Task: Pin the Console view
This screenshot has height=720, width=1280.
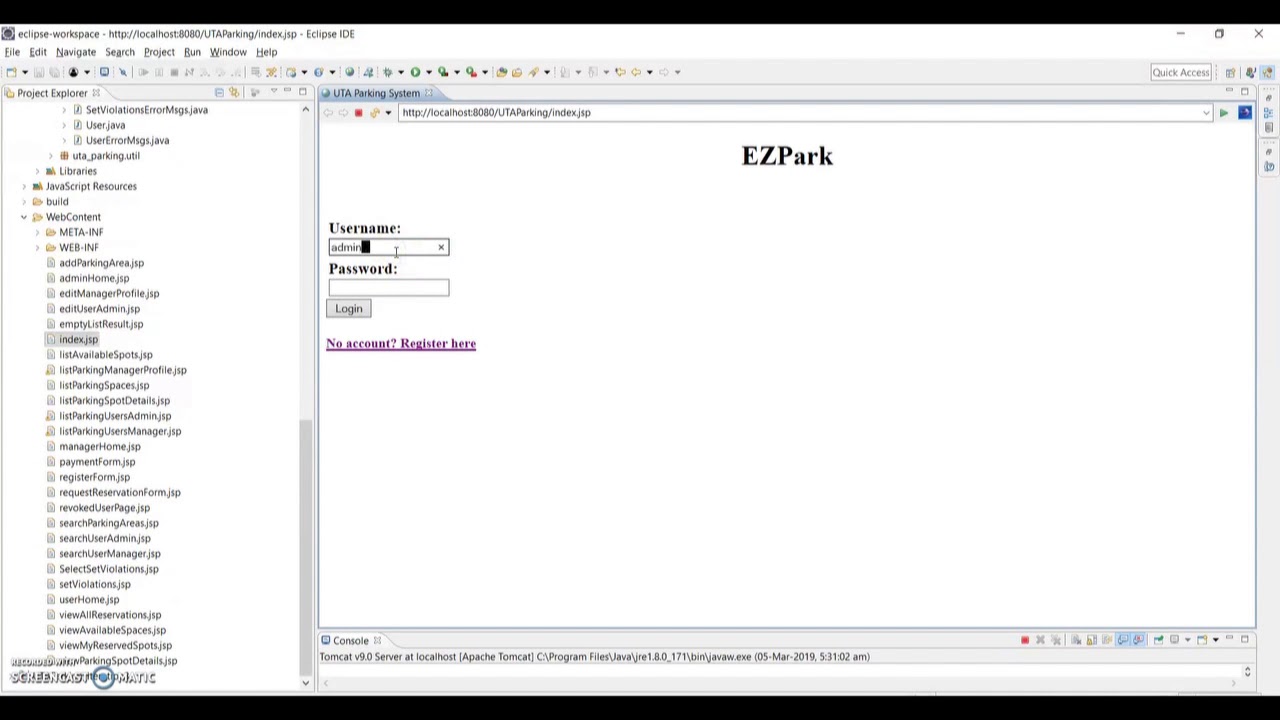Action: click(1158, 640)
